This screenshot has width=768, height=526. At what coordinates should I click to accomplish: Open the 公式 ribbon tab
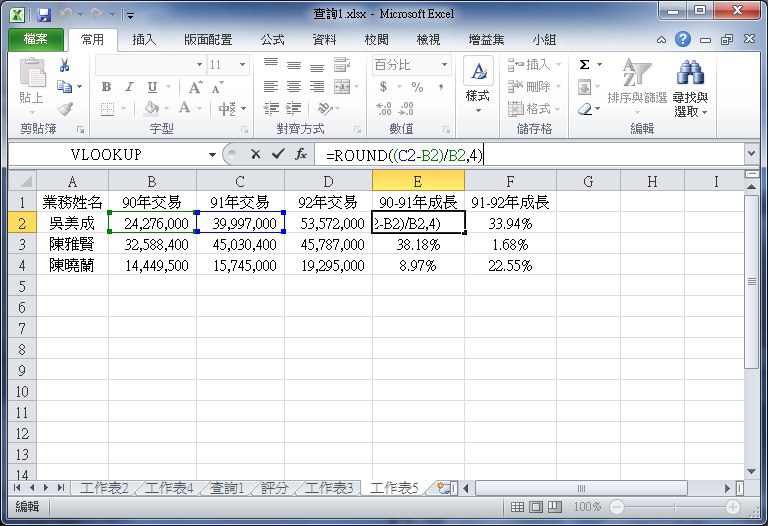tap(272, 40)
